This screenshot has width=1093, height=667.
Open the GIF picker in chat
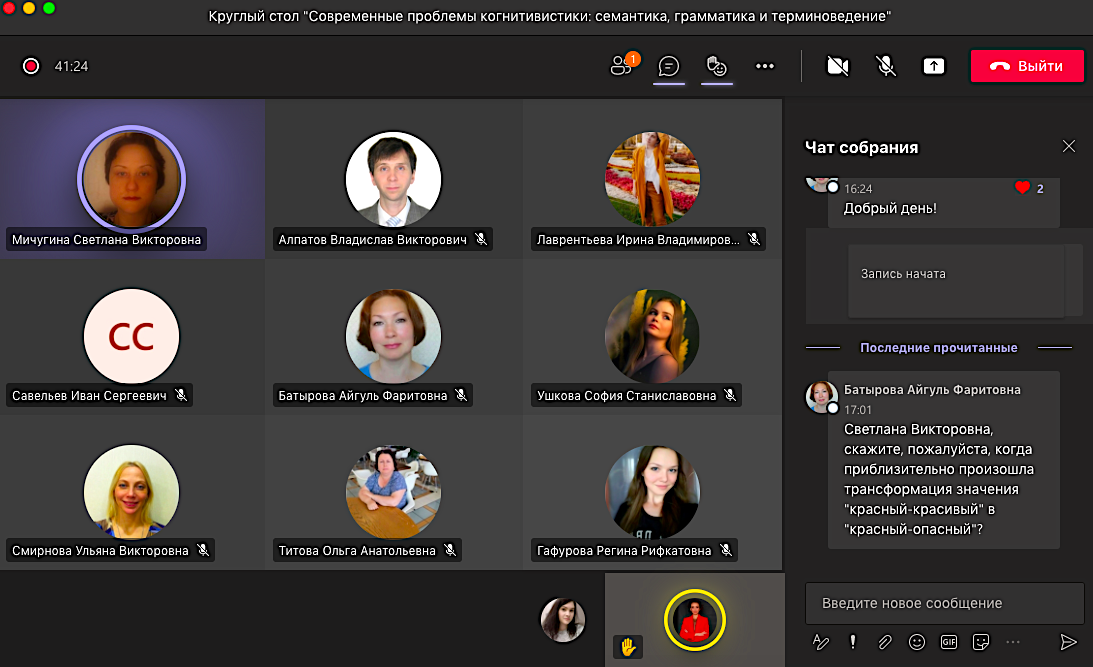coord(949,642)
